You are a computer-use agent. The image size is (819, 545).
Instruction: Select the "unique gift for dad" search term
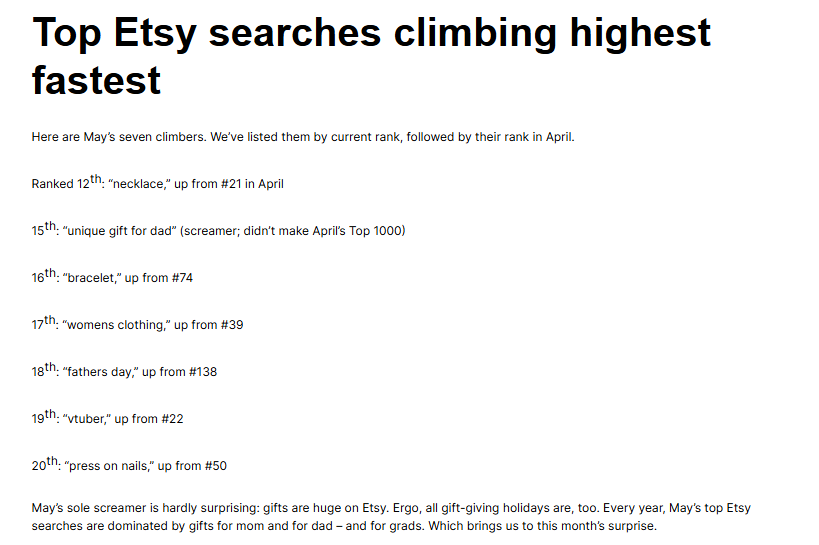pyautogui.click(x=120, y=231)
